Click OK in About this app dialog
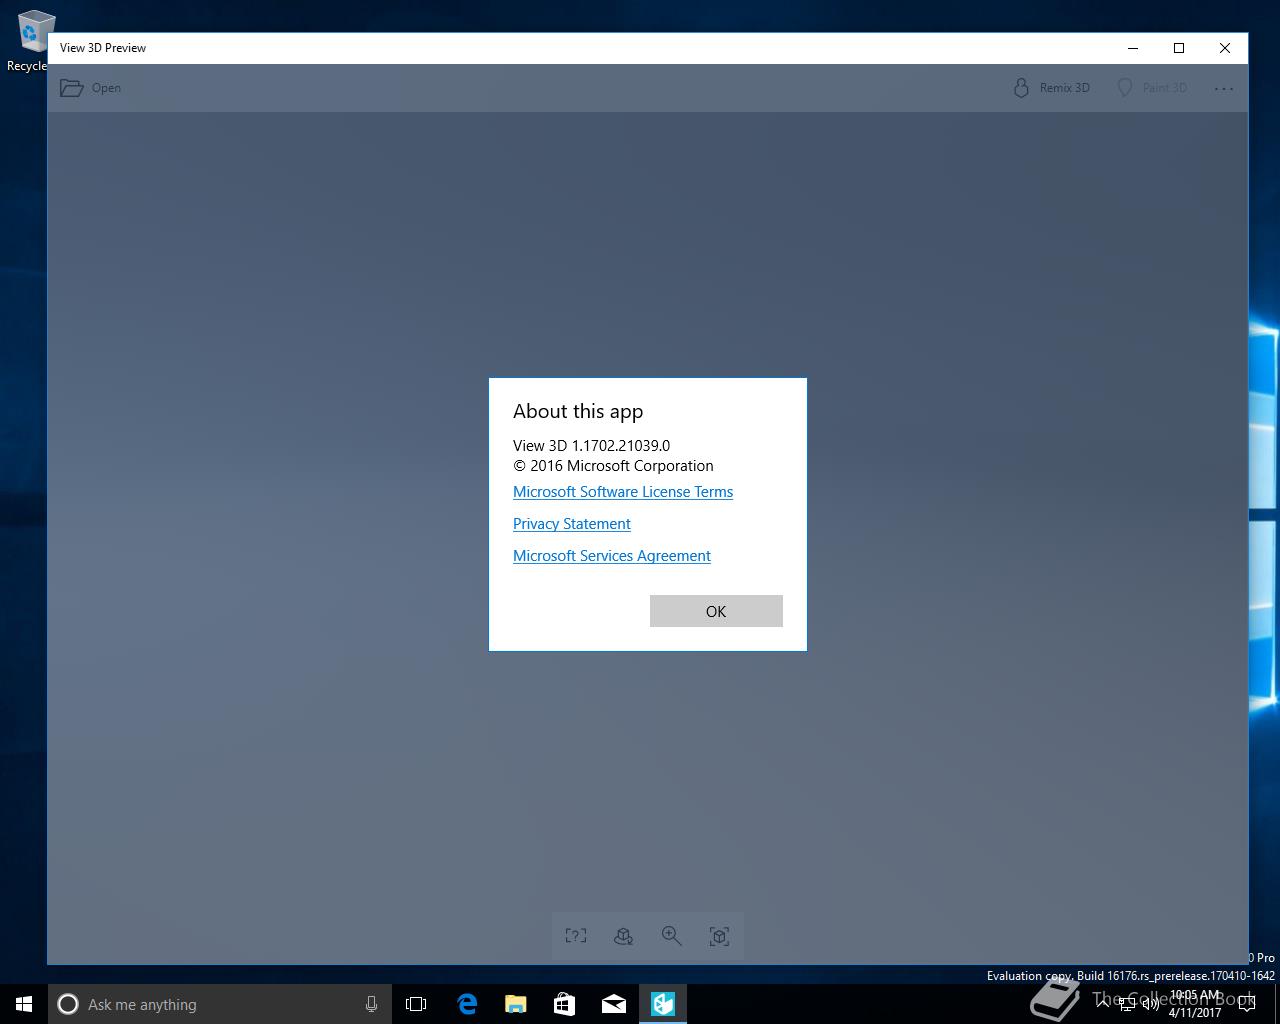1280x1024 pixels. (716, 611)
